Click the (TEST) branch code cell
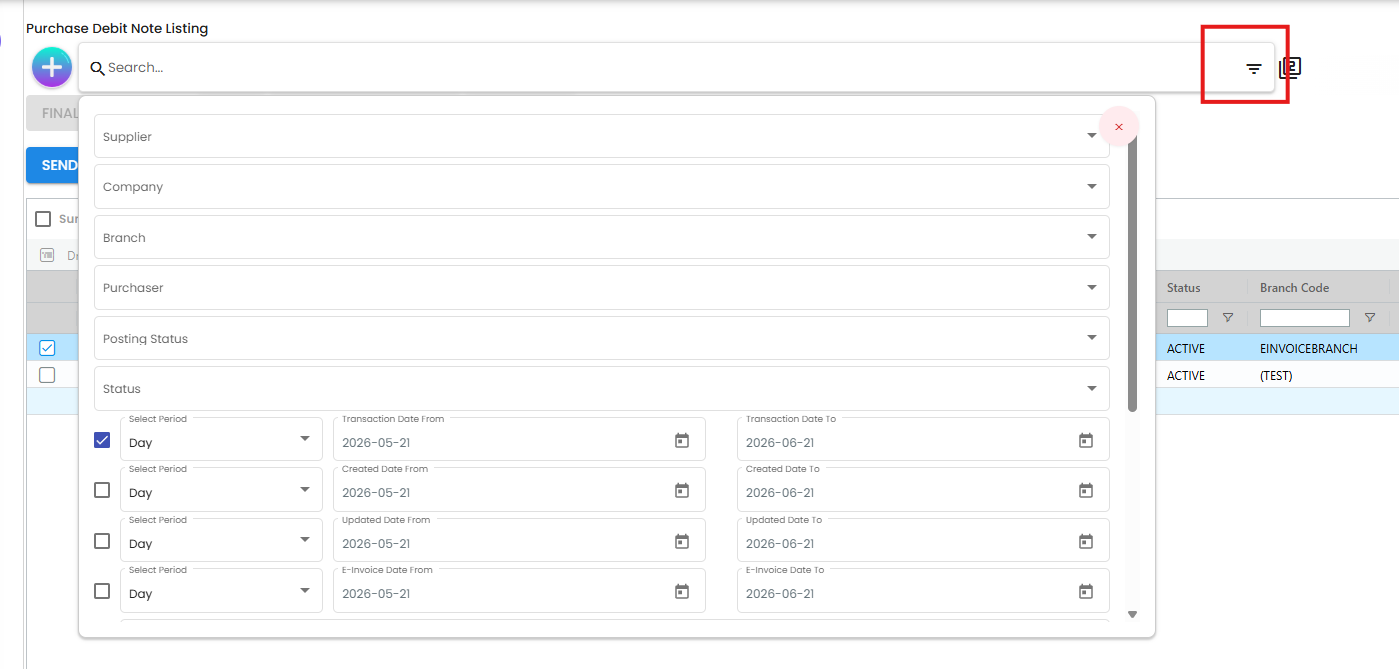This screenshot has height=669, width=1399. pos(1276,376)
